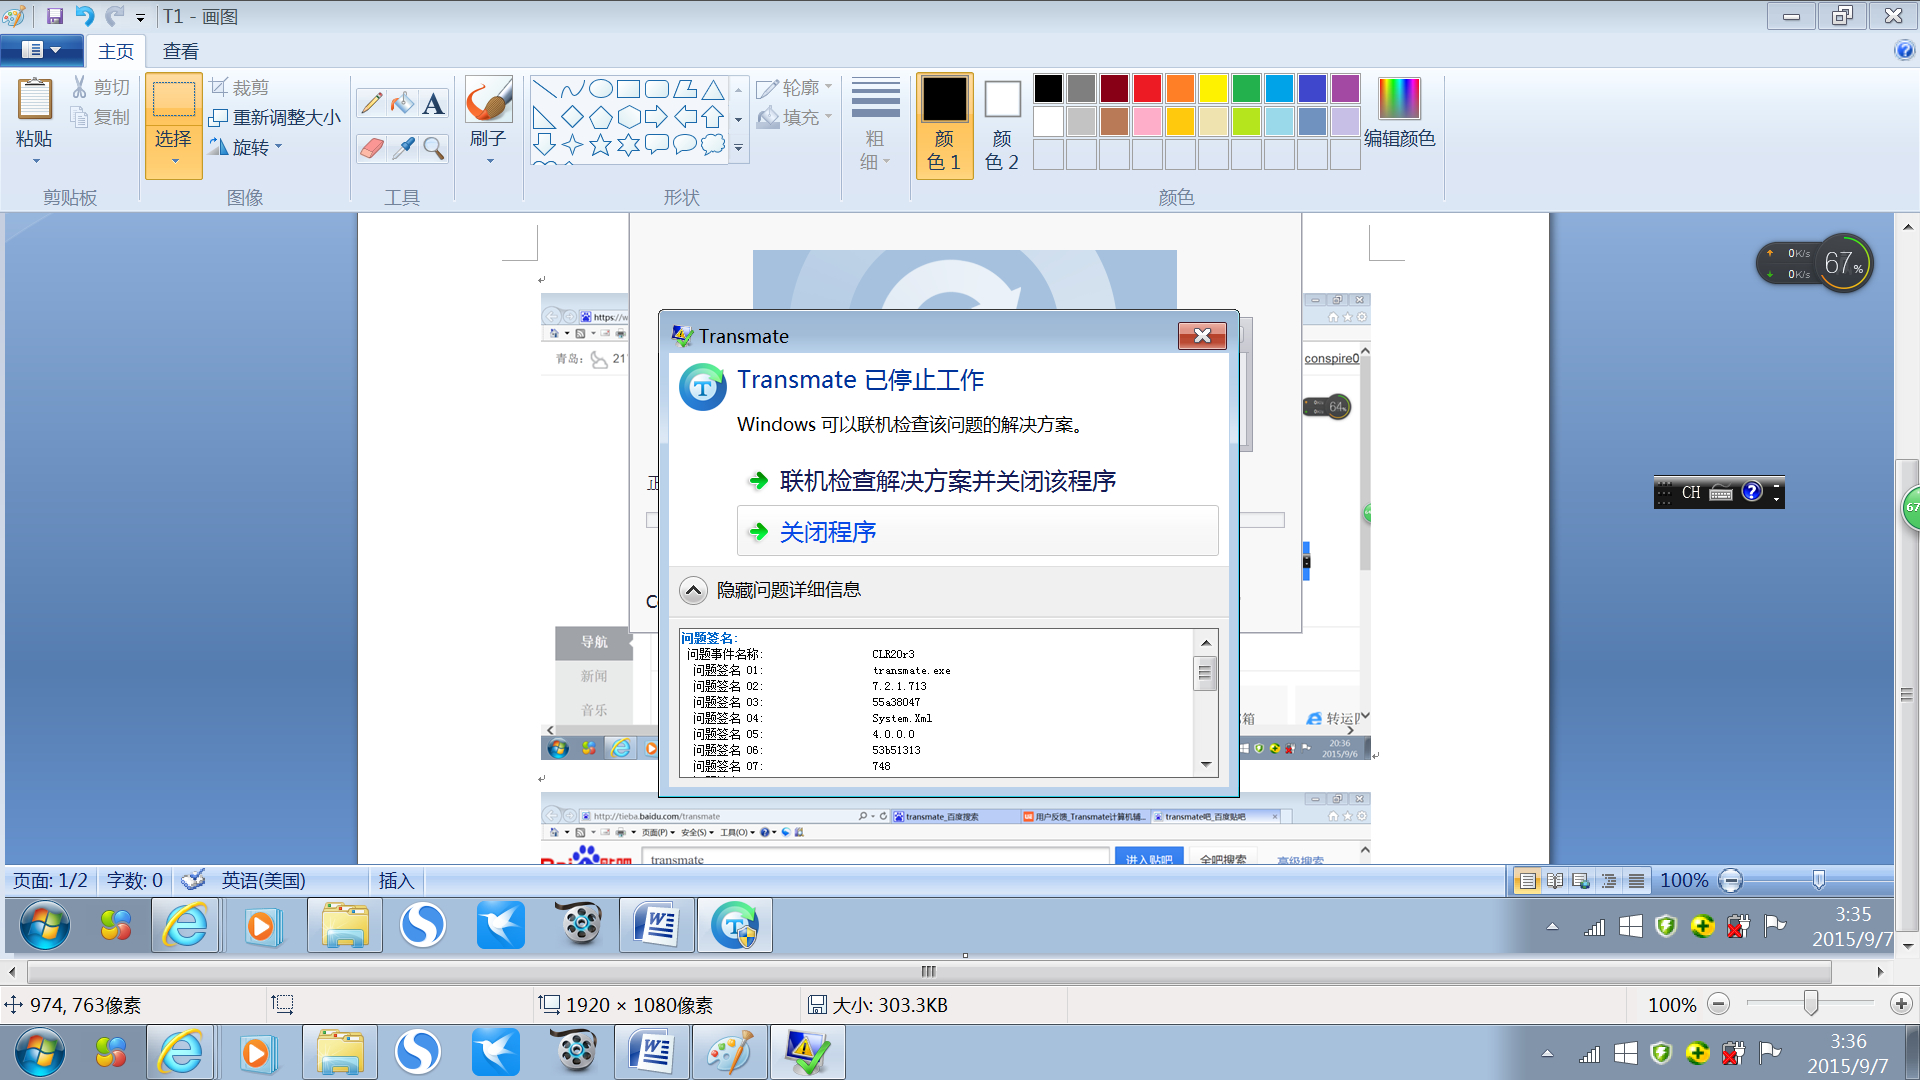Image resolution: width=1920 pixels, height=1080 pixels.
Task: Click the zoom slider in Paint's status bar
Action: pyautogui.click(x=1810, y=1003)
